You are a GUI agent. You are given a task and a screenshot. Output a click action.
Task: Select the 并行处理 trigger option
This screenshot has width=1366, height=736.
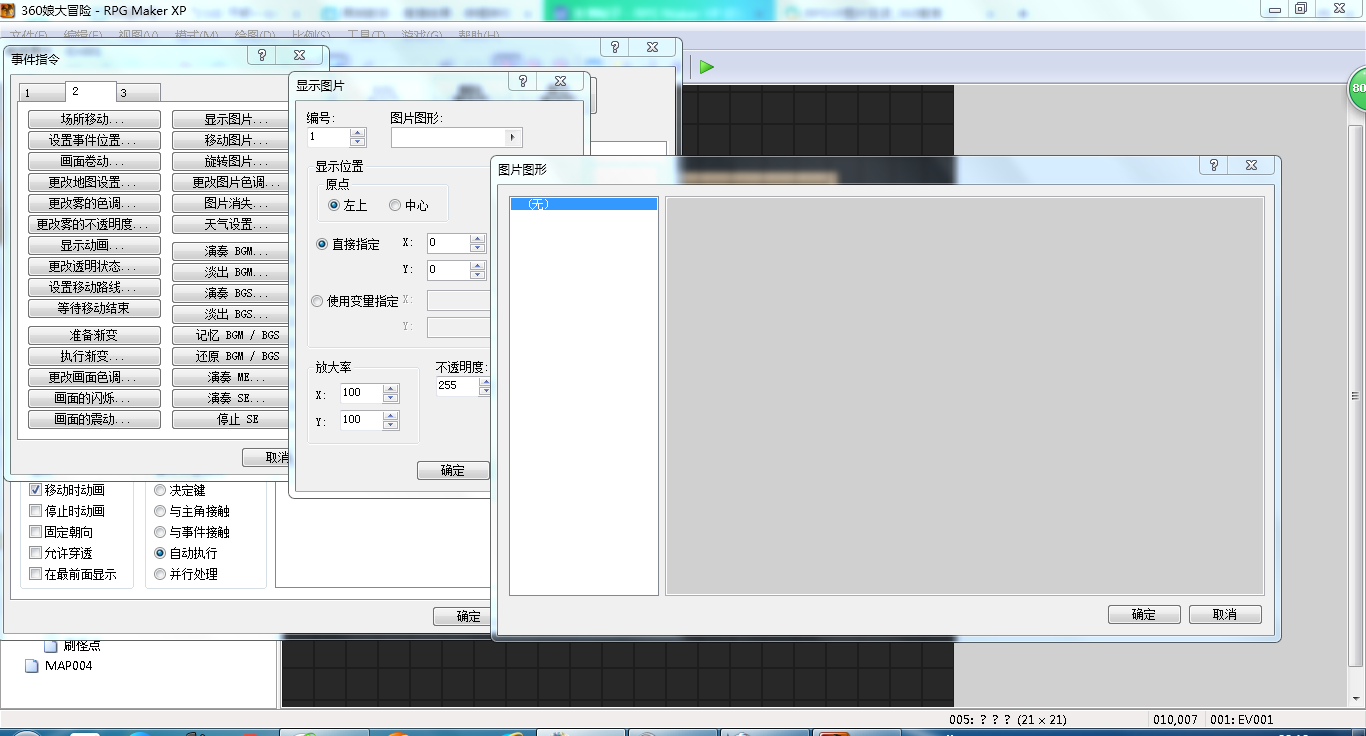160,574
